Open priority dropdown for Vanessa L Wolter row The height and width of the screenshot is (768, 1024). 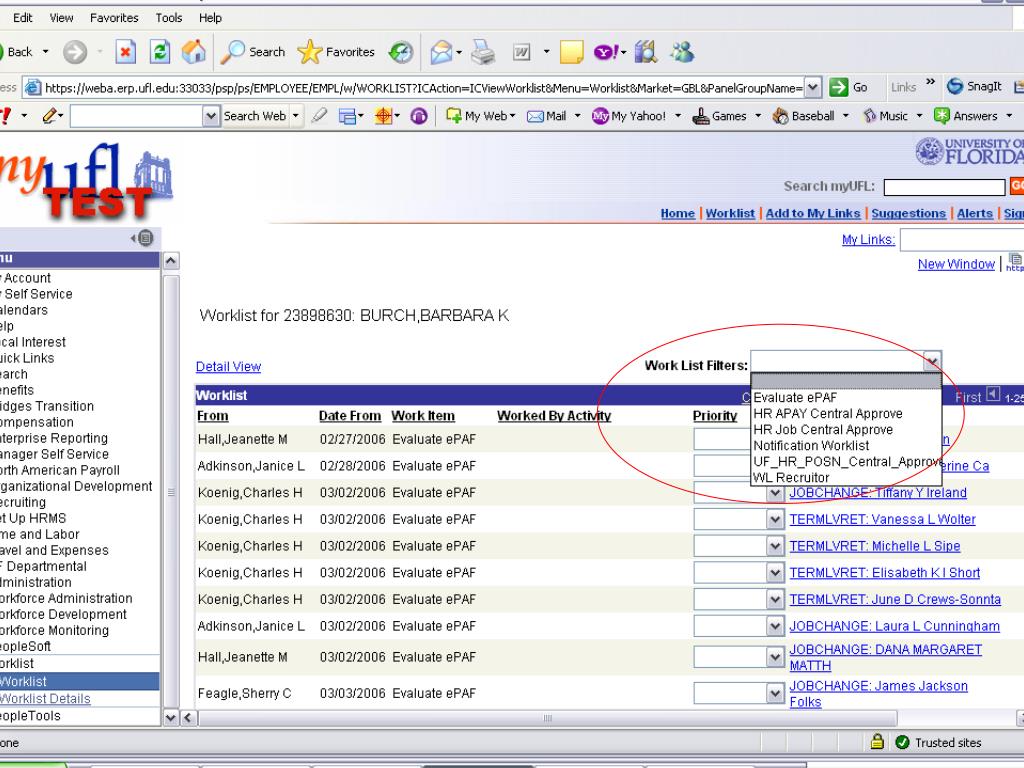pos(775,519)
